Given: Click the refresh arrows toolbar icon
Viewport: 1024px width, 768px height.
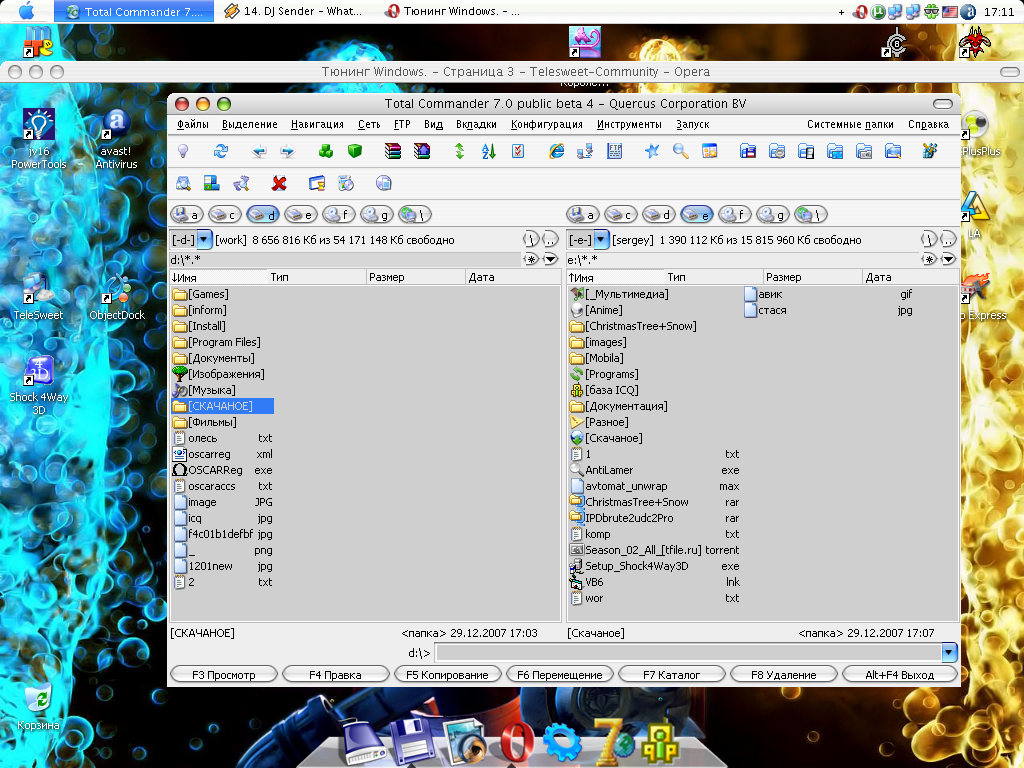Looking at the screenshot, I should click(221, 151).
